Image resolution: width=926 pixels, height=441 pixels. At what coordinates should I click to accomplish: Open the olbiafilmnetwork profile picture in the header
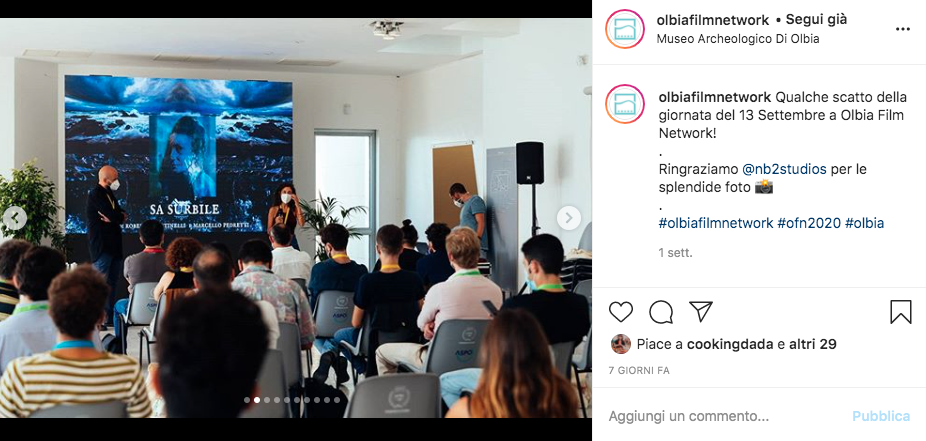[x=625, y=29]
